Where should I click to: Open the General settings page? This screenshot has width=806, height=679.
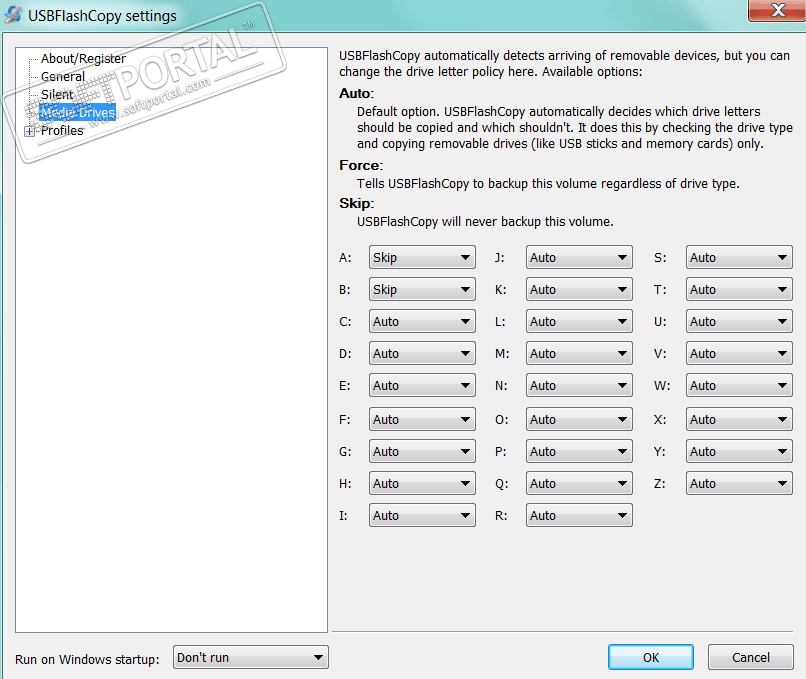point(63,77)
